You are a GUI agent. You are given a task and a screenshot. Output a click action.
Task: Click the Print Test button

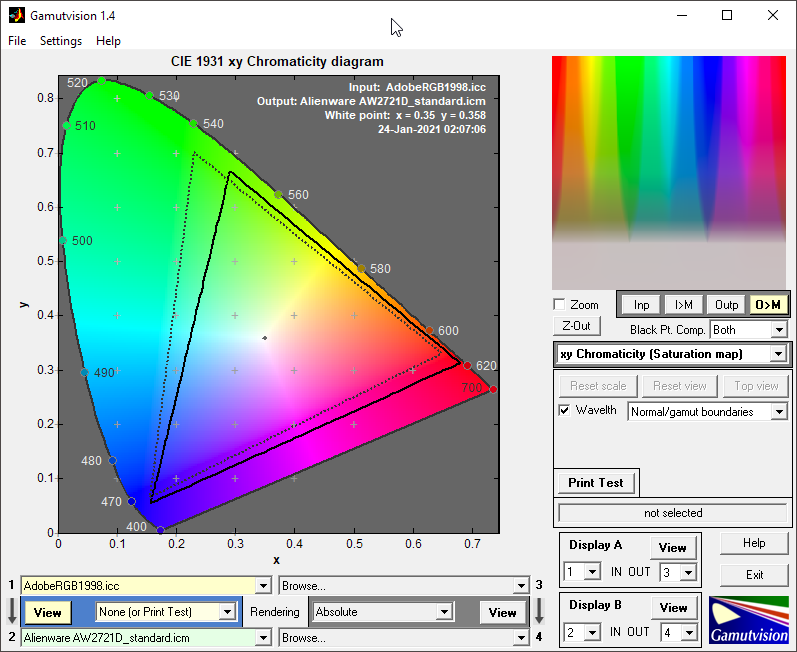click(596, 483)
